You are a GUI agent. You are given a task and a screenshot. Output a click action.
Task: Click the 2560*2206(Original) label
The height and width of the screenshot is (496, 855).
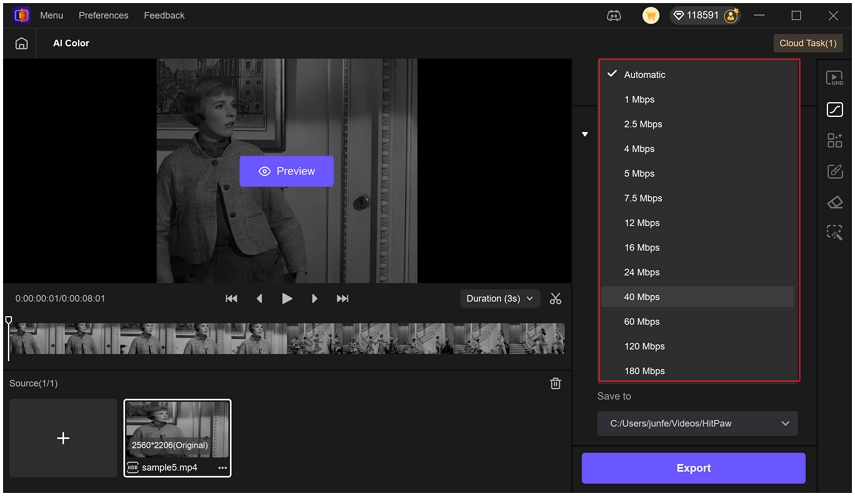pyautogui.click(x=170, y=445)
